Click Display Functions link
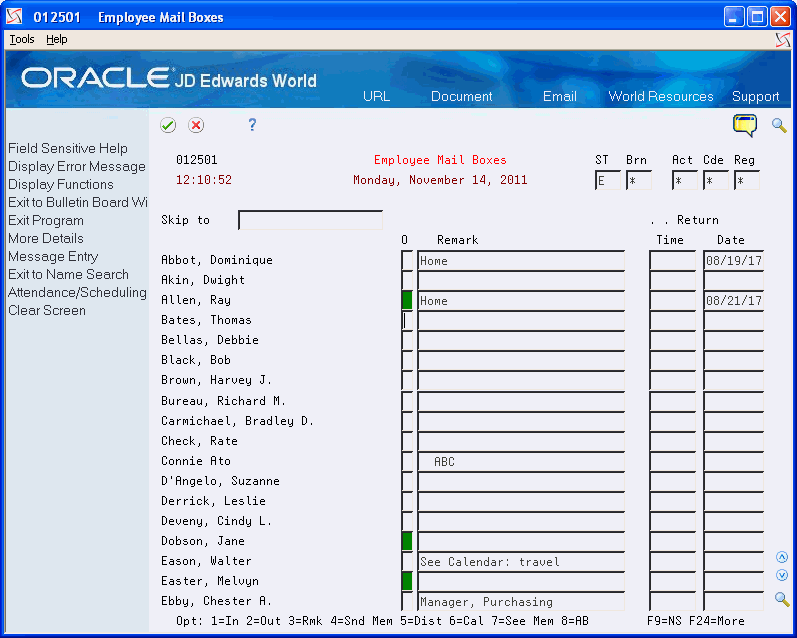Image resolution: width=797 pixels, height=638 pixels. pyautogui.click(x=60, y=184)
